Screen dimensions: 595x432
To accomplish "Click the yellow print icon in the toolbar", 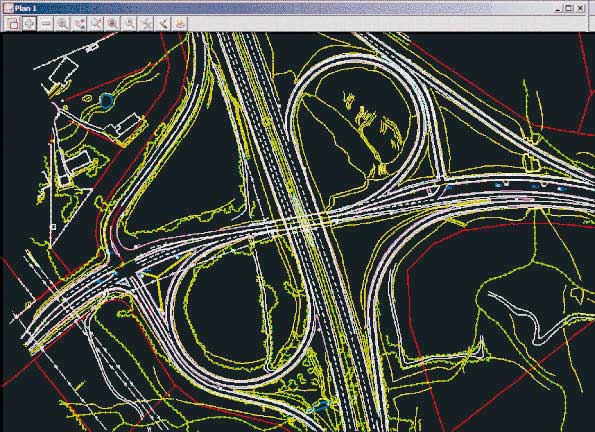I will [180, 24].
